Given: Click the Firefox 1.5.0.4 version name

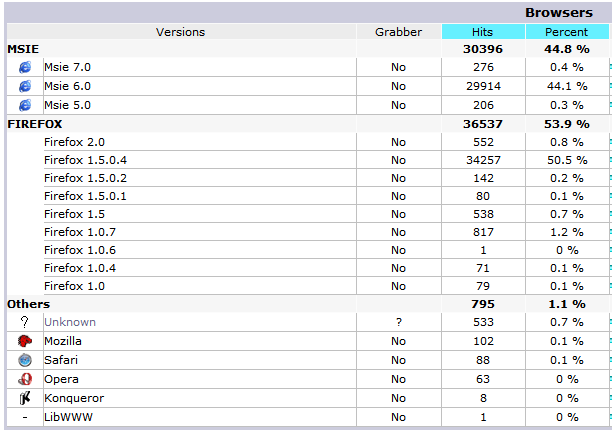Looking at the screenshot, I should tap(85, 160).
